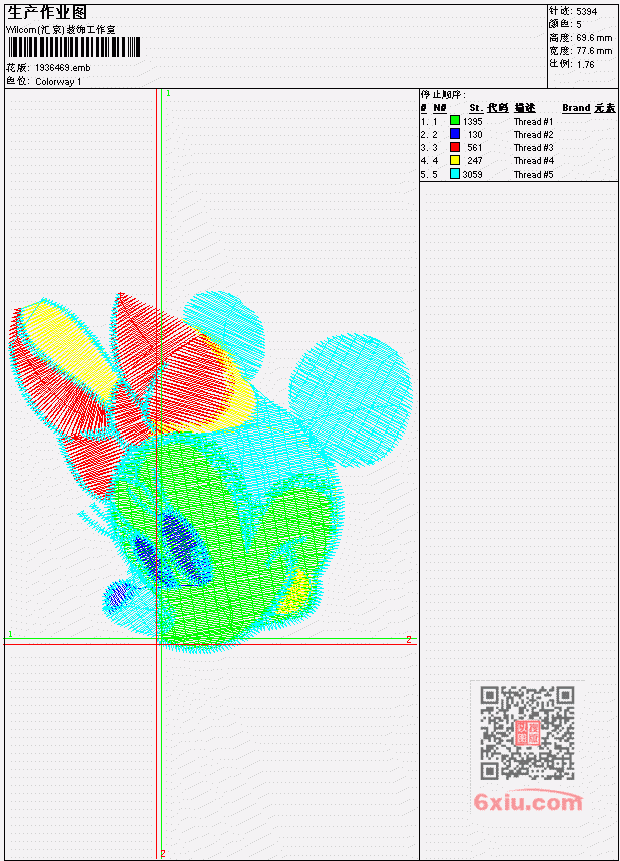Click the 'Brand' column header
This screenshot has width=620, height=861.
pos(576,108)
